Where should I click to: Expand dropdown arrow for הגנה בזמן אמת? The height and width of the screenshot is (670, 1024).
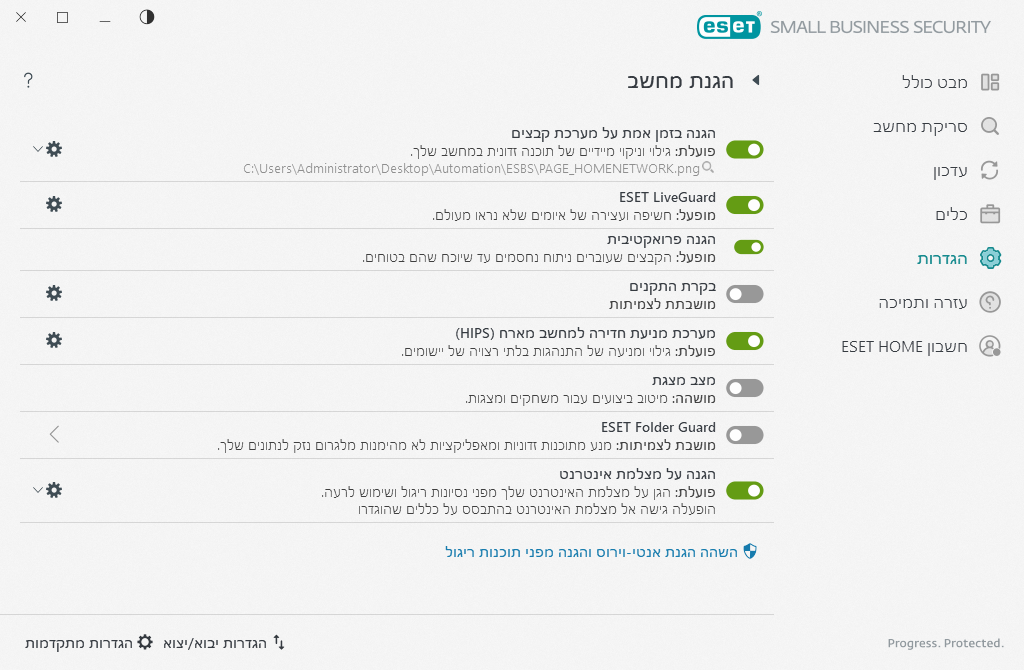[37, 149]
